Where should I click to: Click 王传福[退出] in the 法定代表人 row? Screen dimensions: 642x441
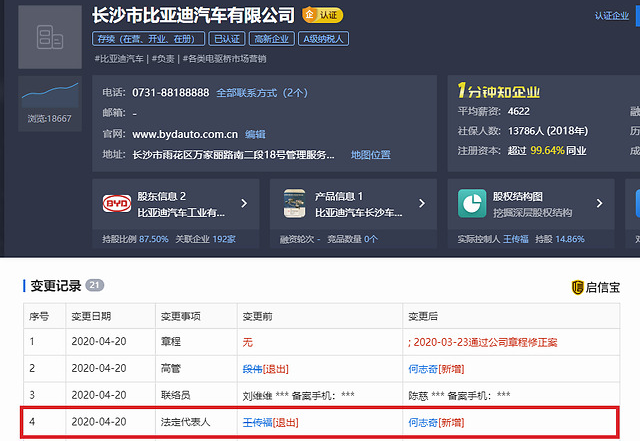click(x=271, y=423)
